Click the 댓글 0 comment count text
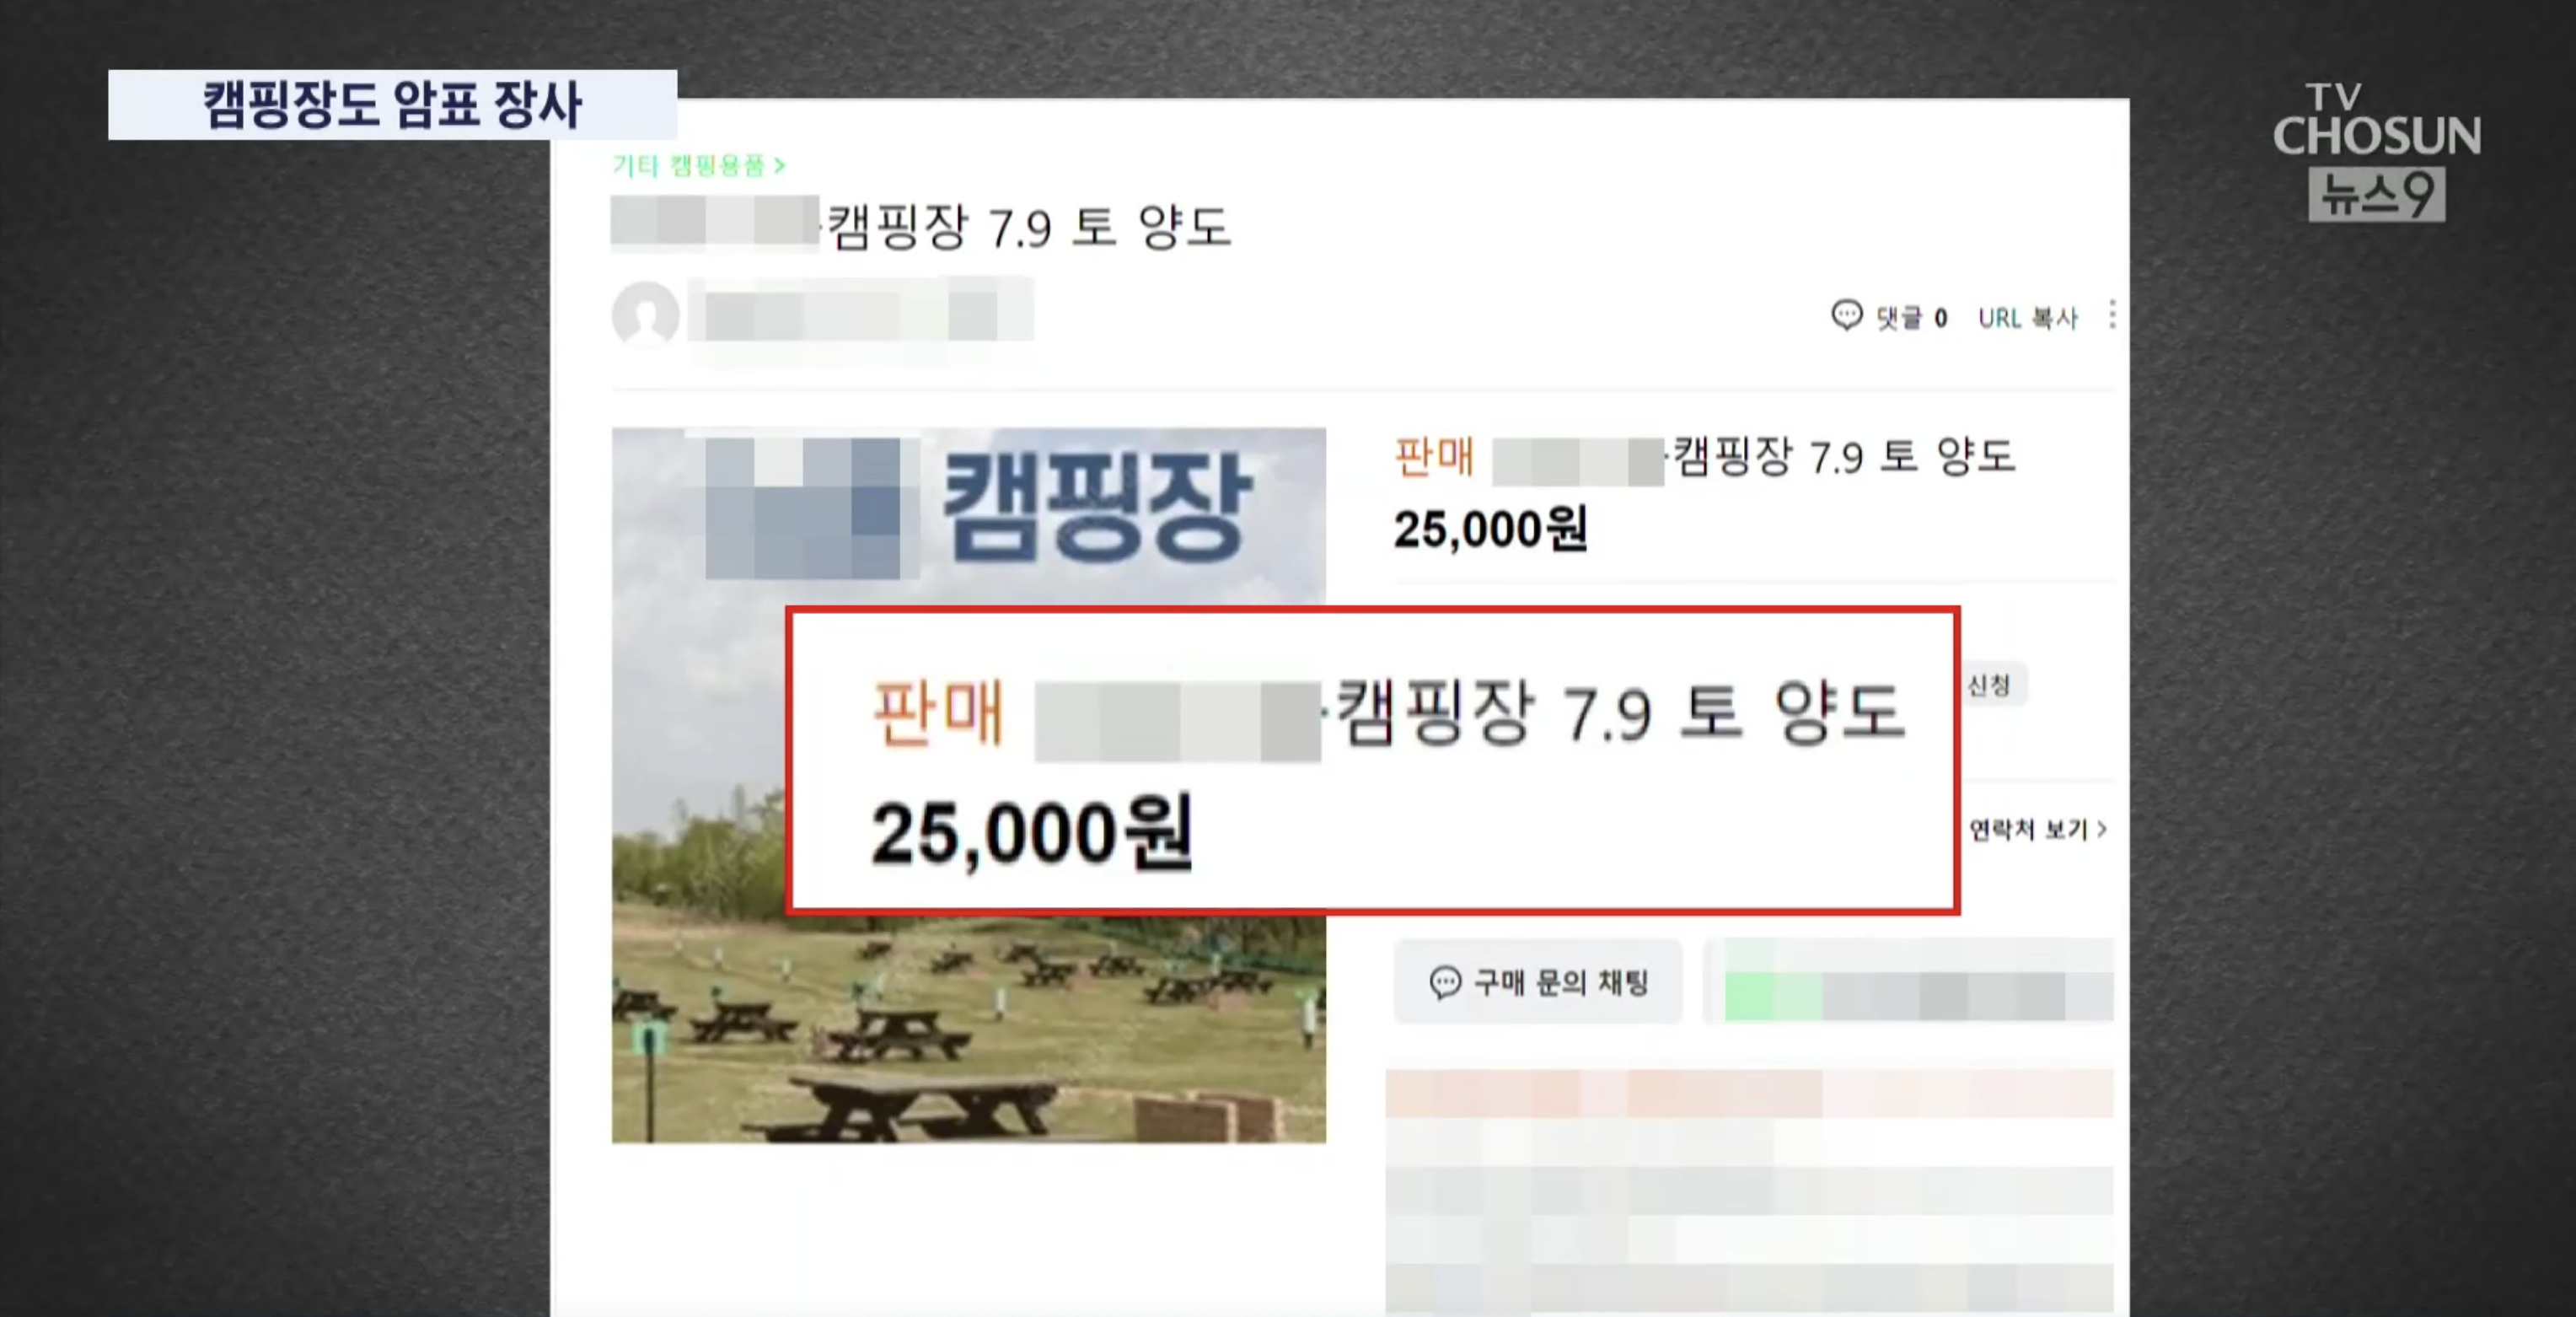This screenshot has height=1317, width=2576. (x=1911, y=318)
